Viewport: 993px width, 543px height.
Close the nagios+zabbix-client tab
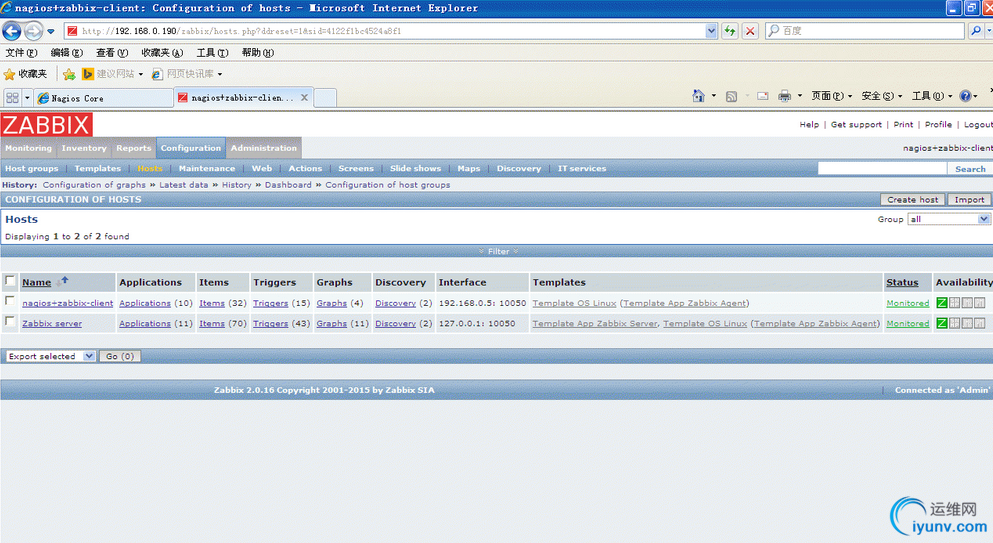[x=304, y=98]
